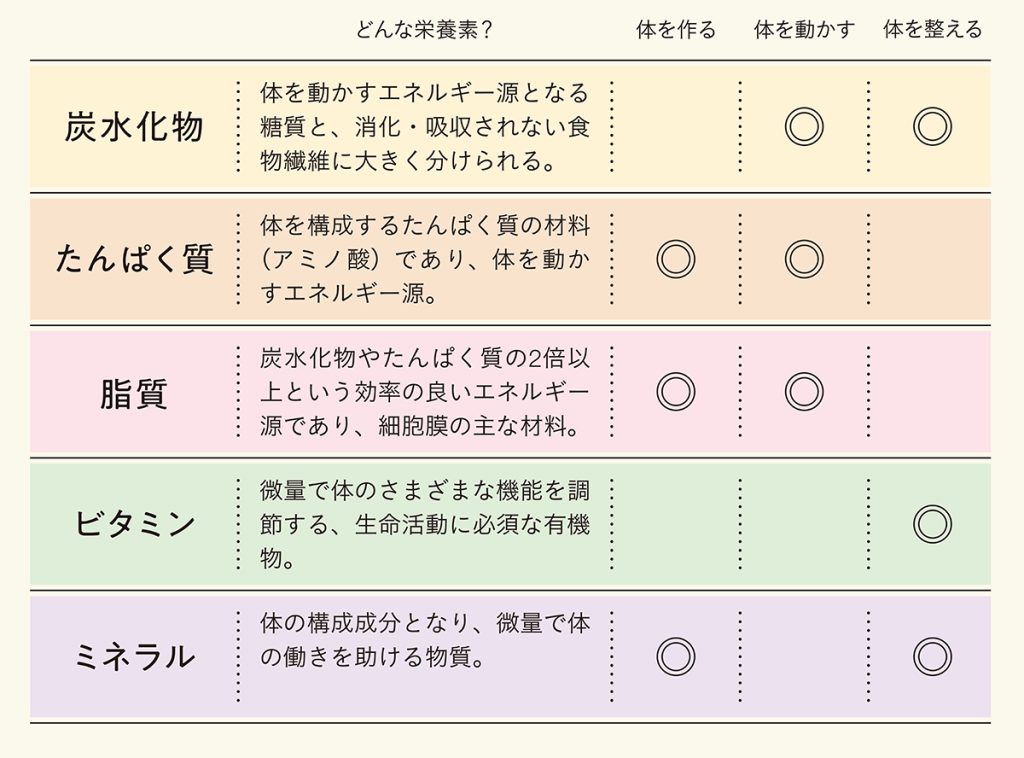Click the circle for たんぱく質 under 体を動かす
The height and width of the screenshot is (758, 1024).
pos(804,259)
